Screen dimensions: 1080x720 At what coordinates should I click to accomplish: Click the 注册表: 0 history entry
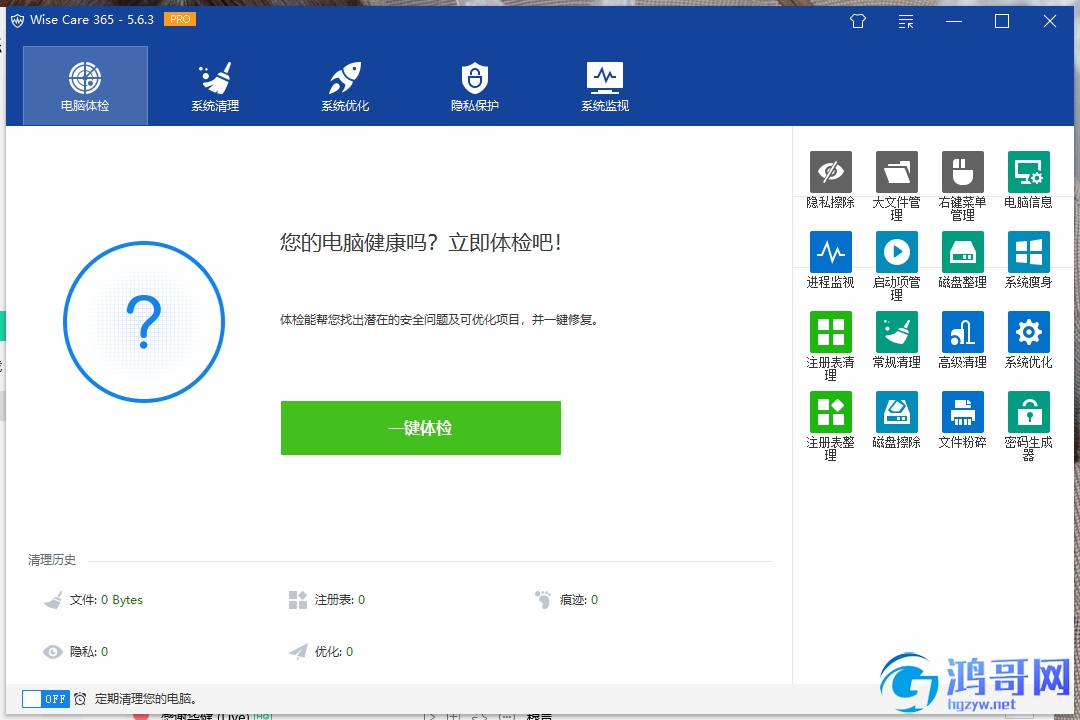pos(340,600)
